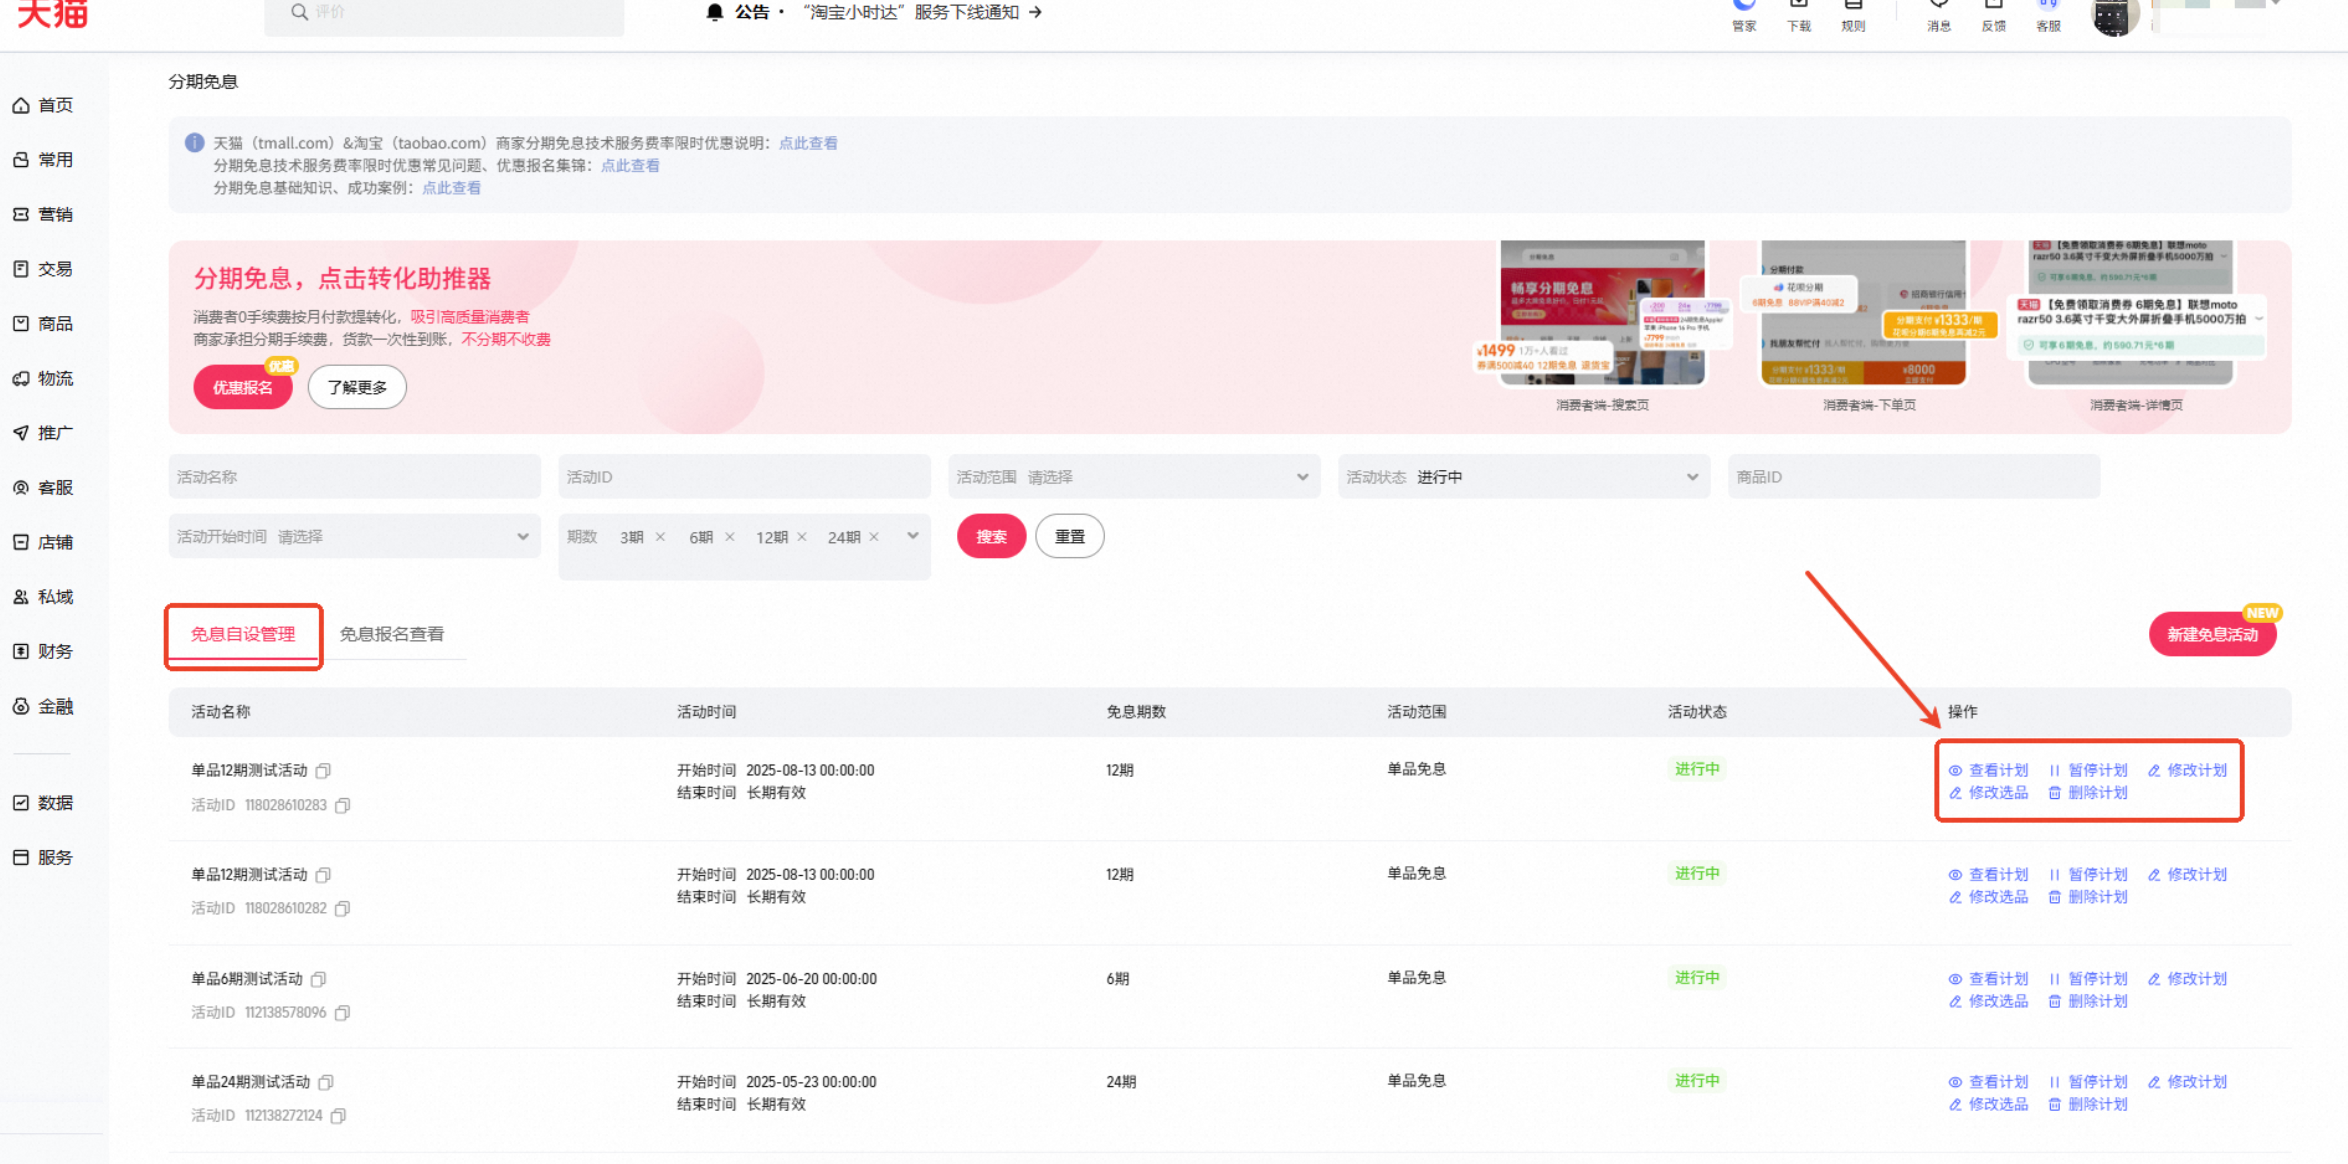Switch to the 免息自设管理 tab
2348x1164 pixels.
point(243,635)
